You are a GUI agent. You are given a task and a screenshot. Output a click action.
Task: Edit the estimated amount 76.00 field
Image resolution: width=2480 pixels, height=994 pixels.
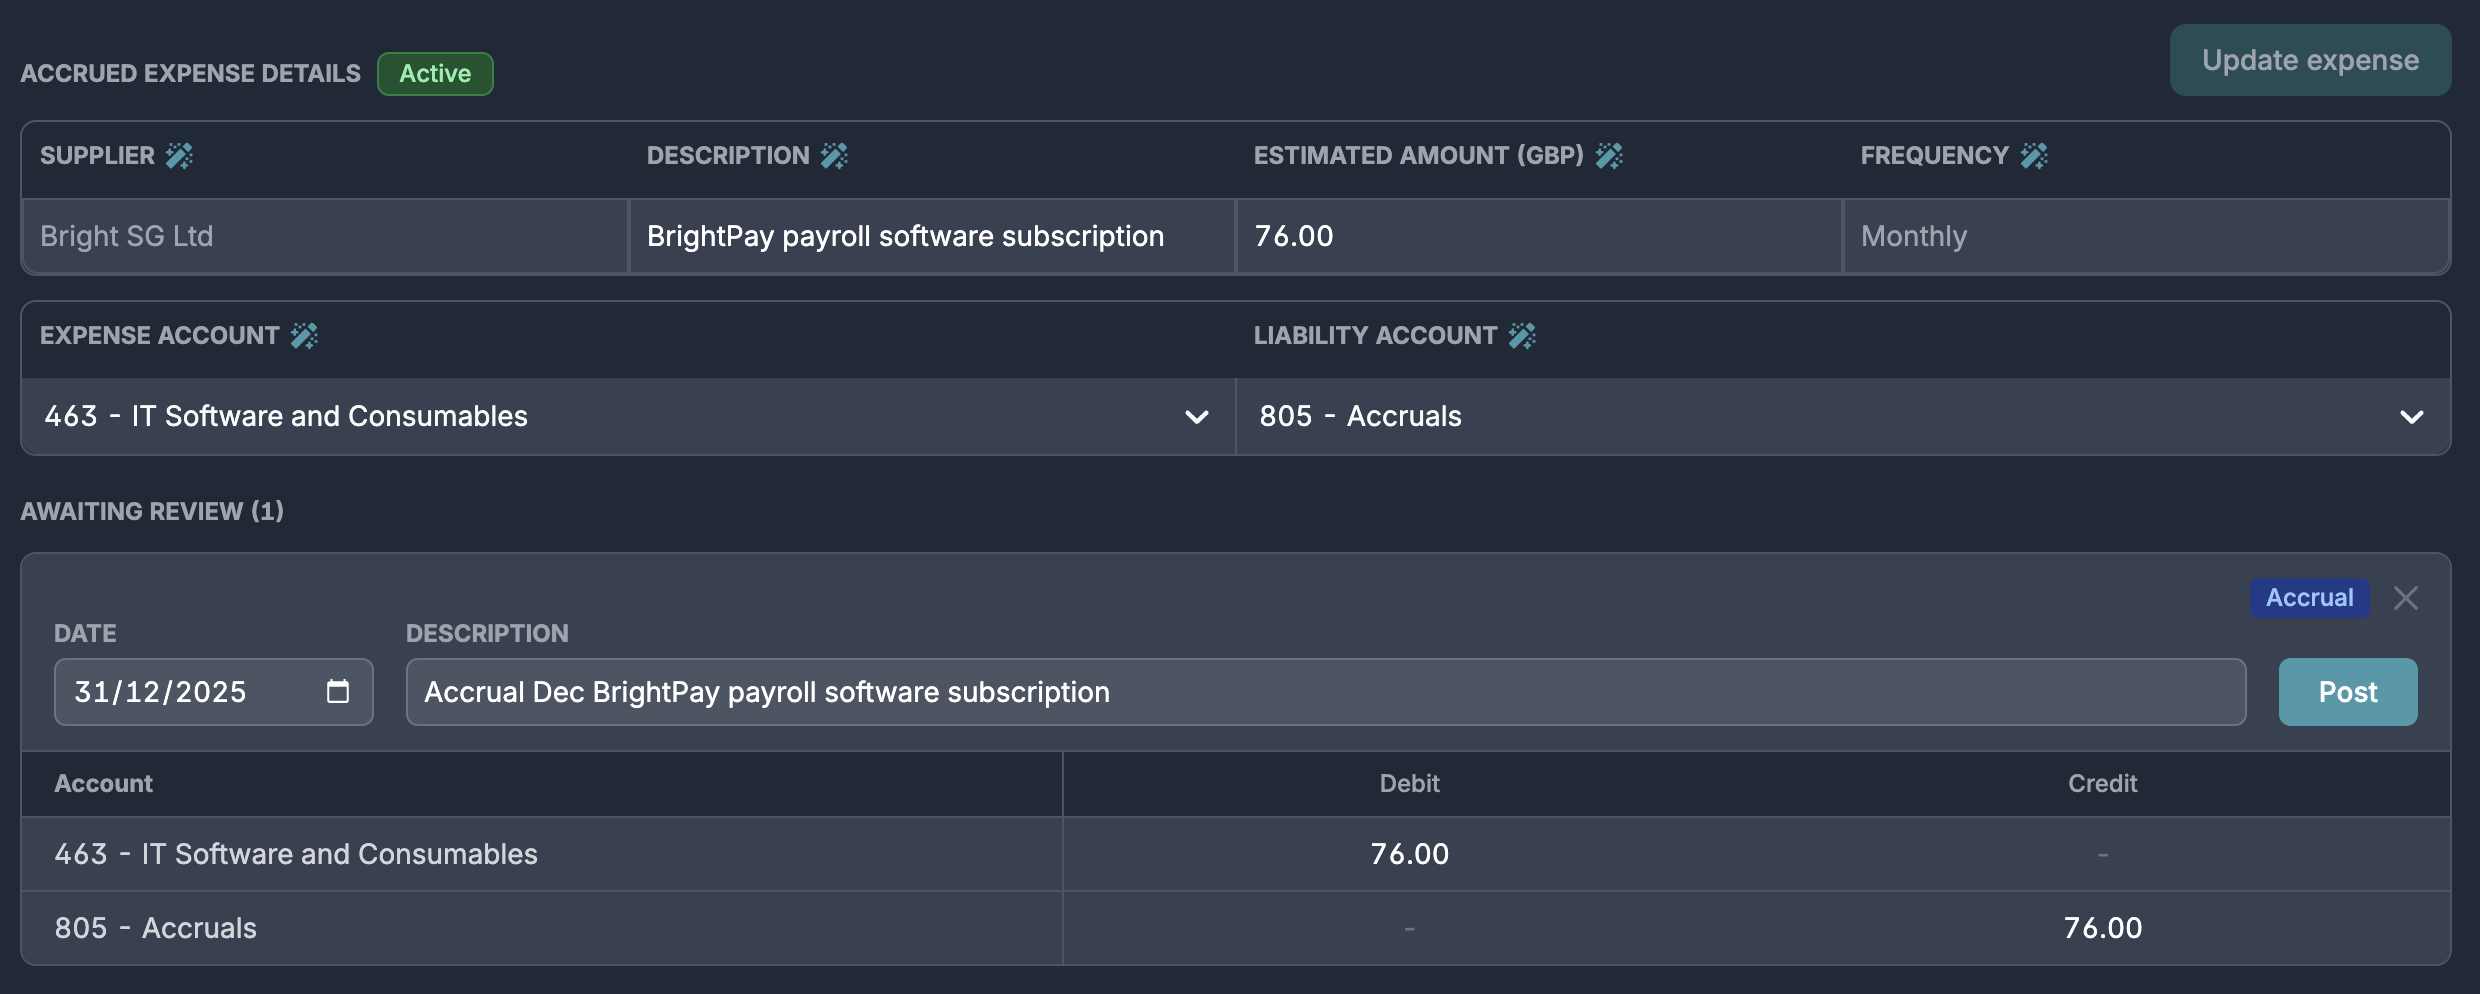point(1539,236)
